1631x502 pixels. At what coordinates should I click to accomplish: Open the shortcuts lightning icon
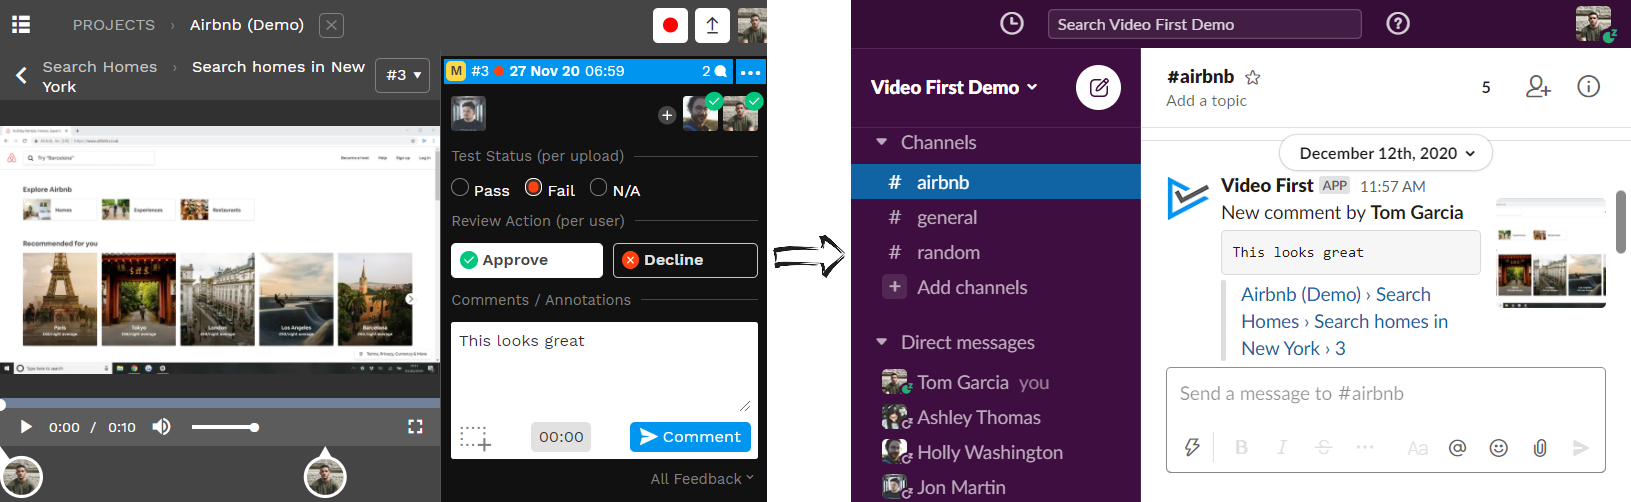(1192, 448)
